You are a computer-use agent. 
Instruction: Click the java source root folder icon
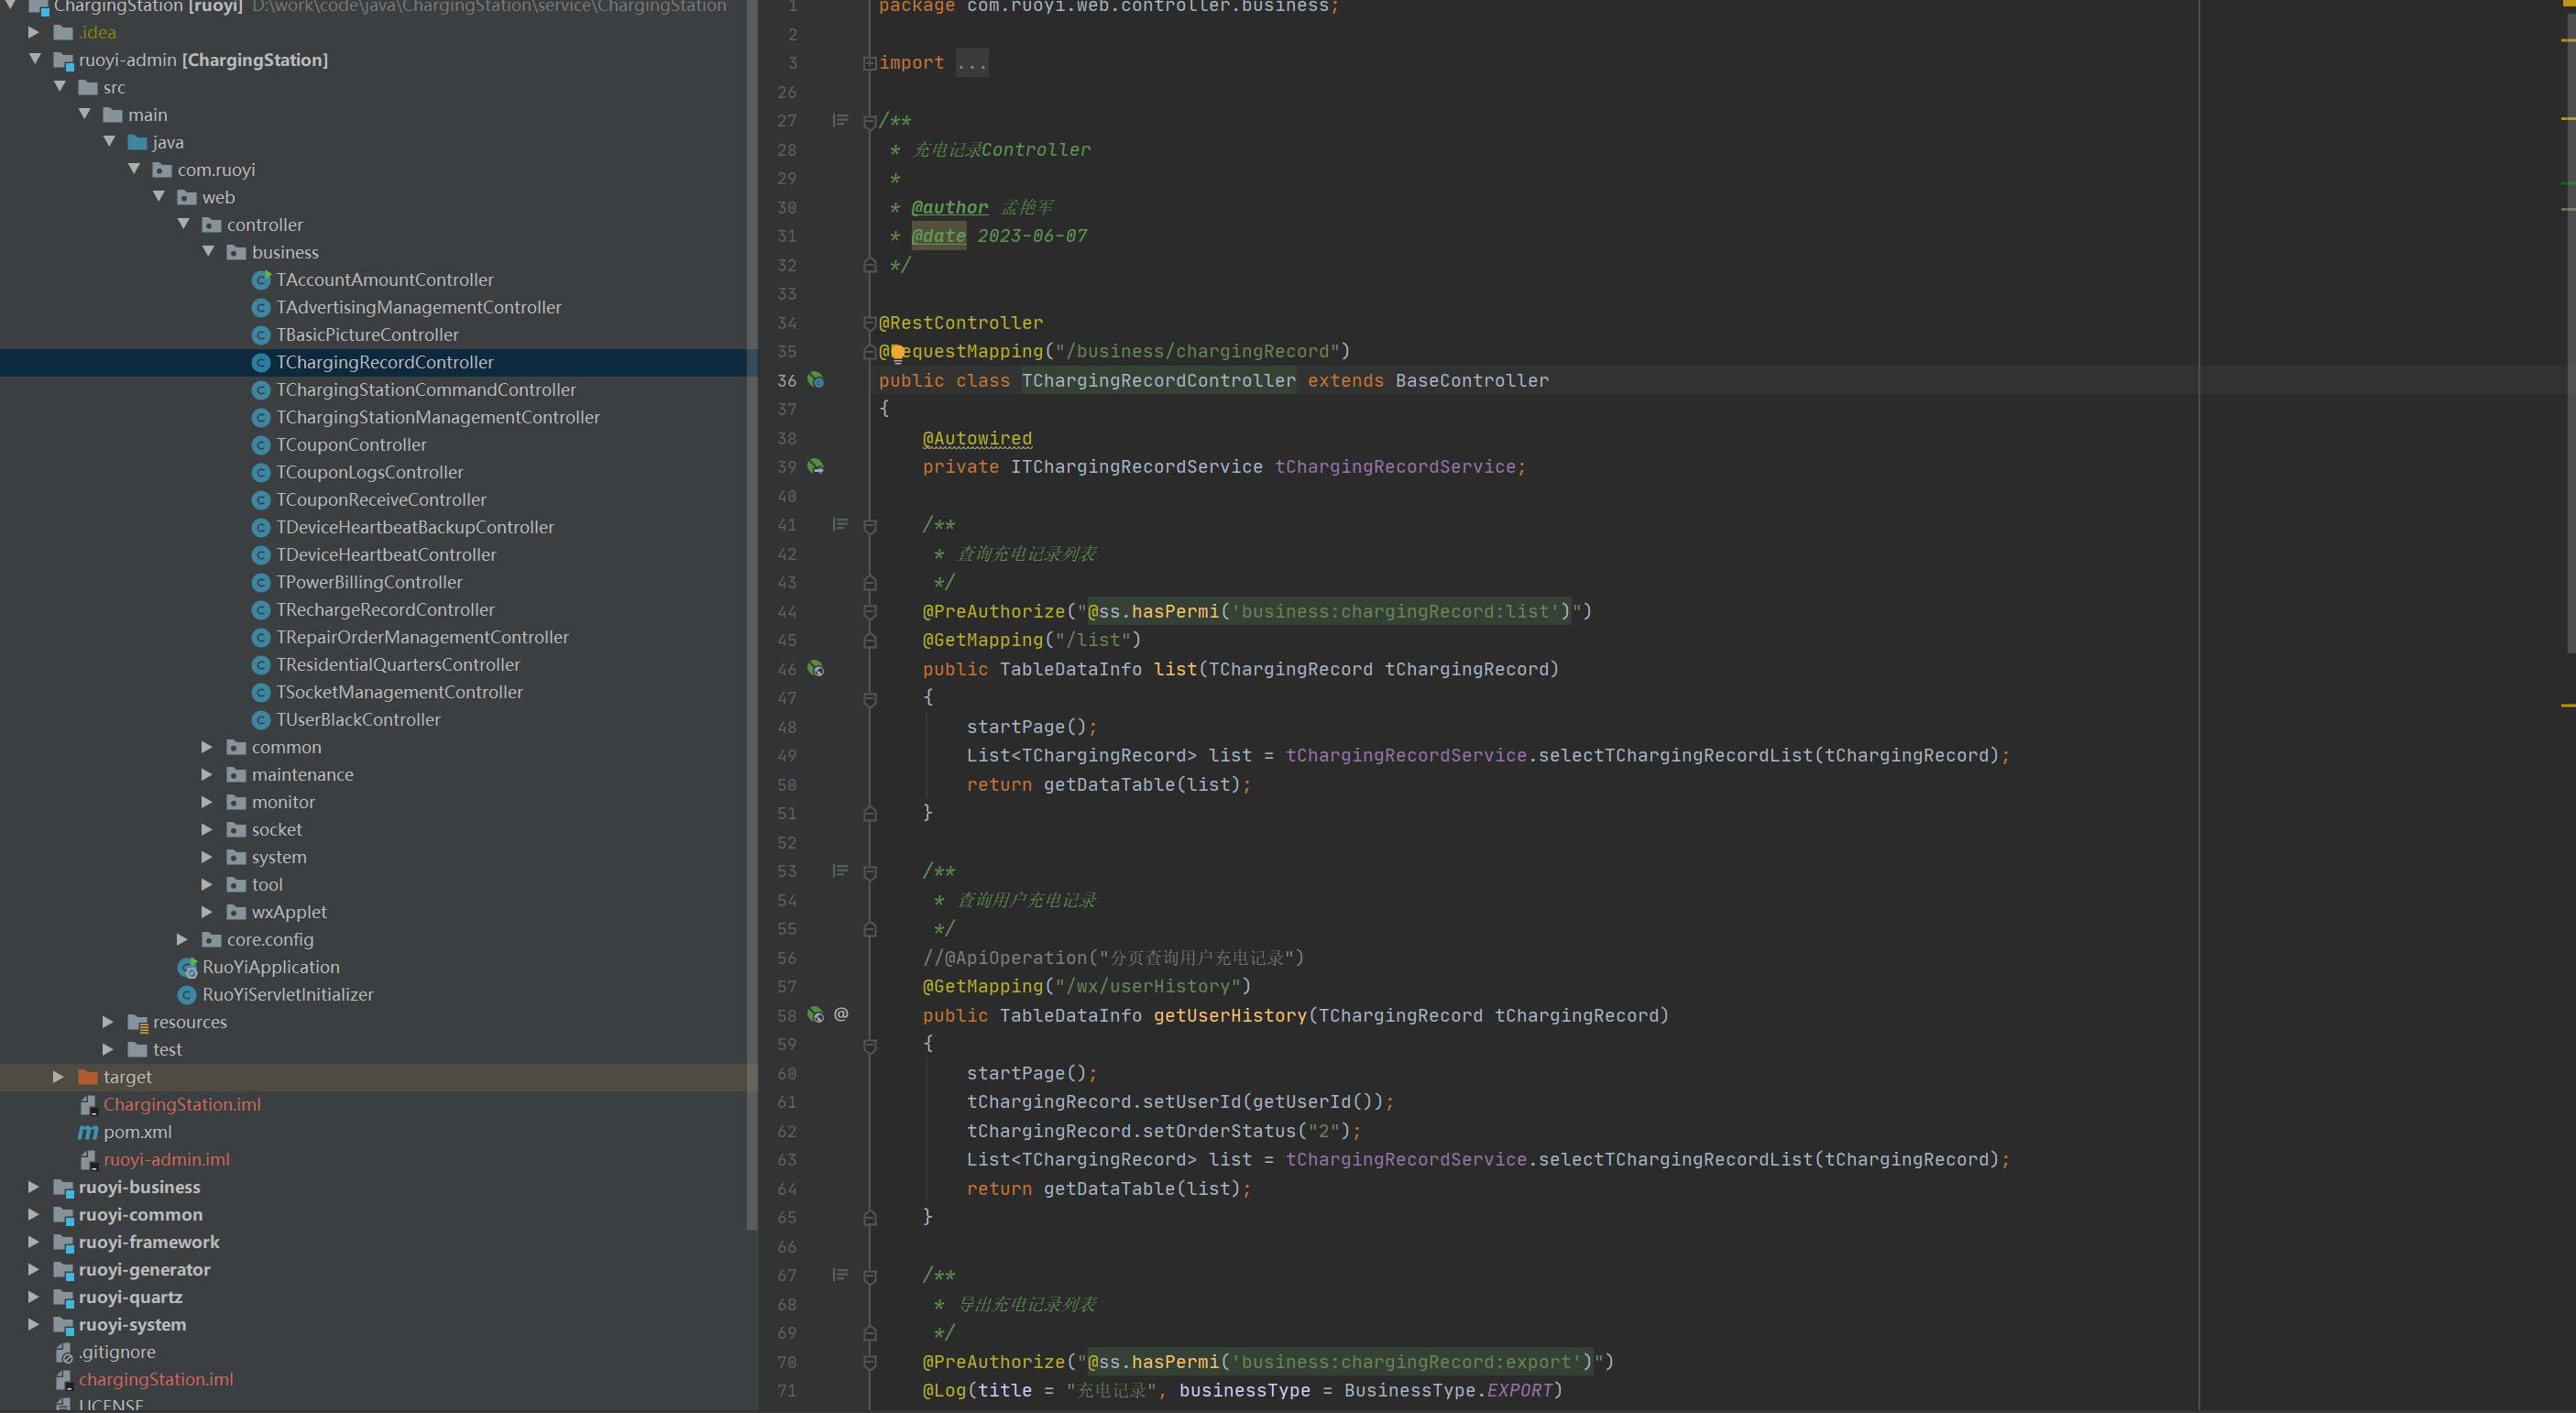coord(138,142)
